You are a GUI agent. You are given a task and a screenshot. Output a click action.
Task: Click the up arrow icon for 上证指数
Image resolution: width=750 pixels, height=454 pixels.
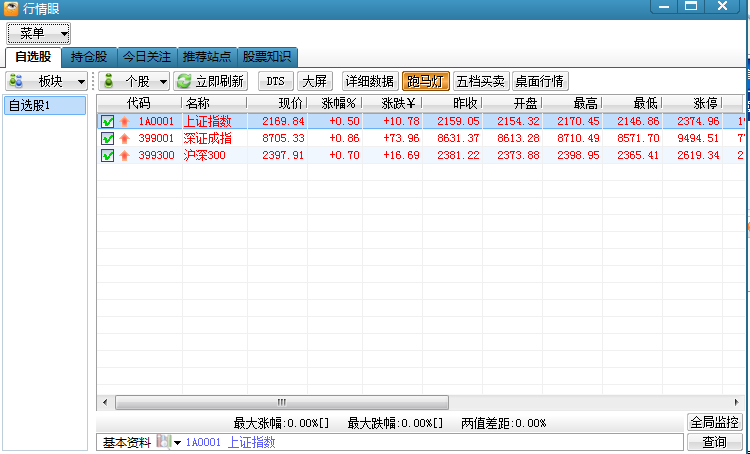pos(125,122)
